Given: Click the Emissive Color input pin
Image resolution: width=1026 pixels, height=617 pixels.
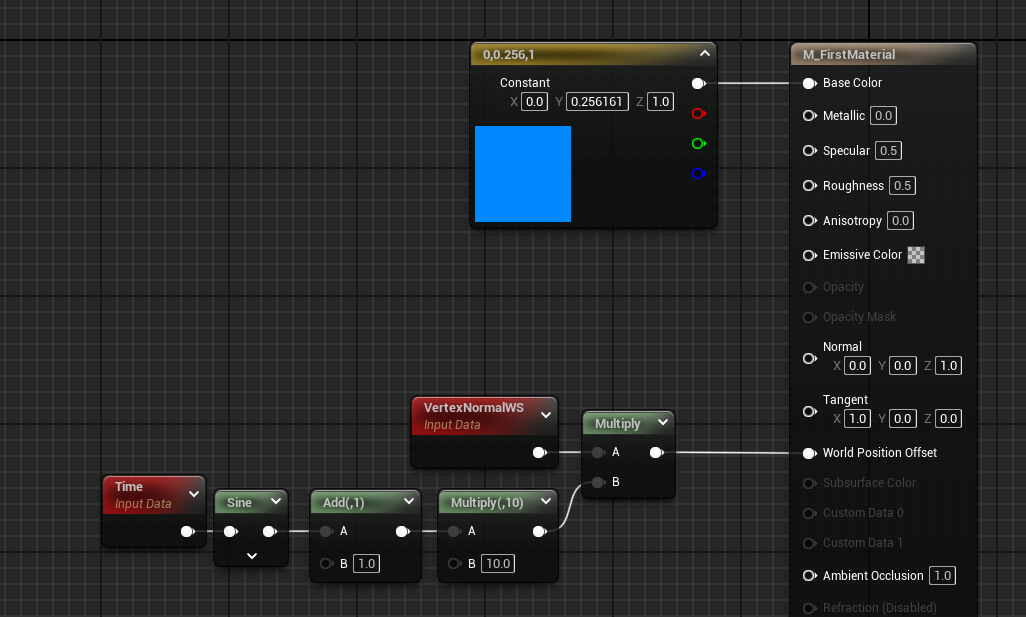Looking at the screenshot, I should click(809, 255).
